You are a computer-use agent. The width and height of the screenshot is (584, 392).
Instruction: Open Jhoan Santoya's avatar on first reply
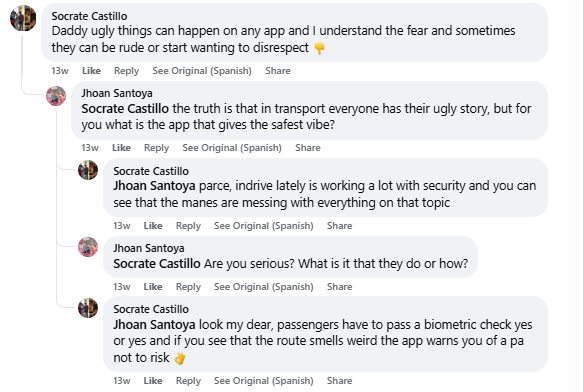(x=56, y=96)
